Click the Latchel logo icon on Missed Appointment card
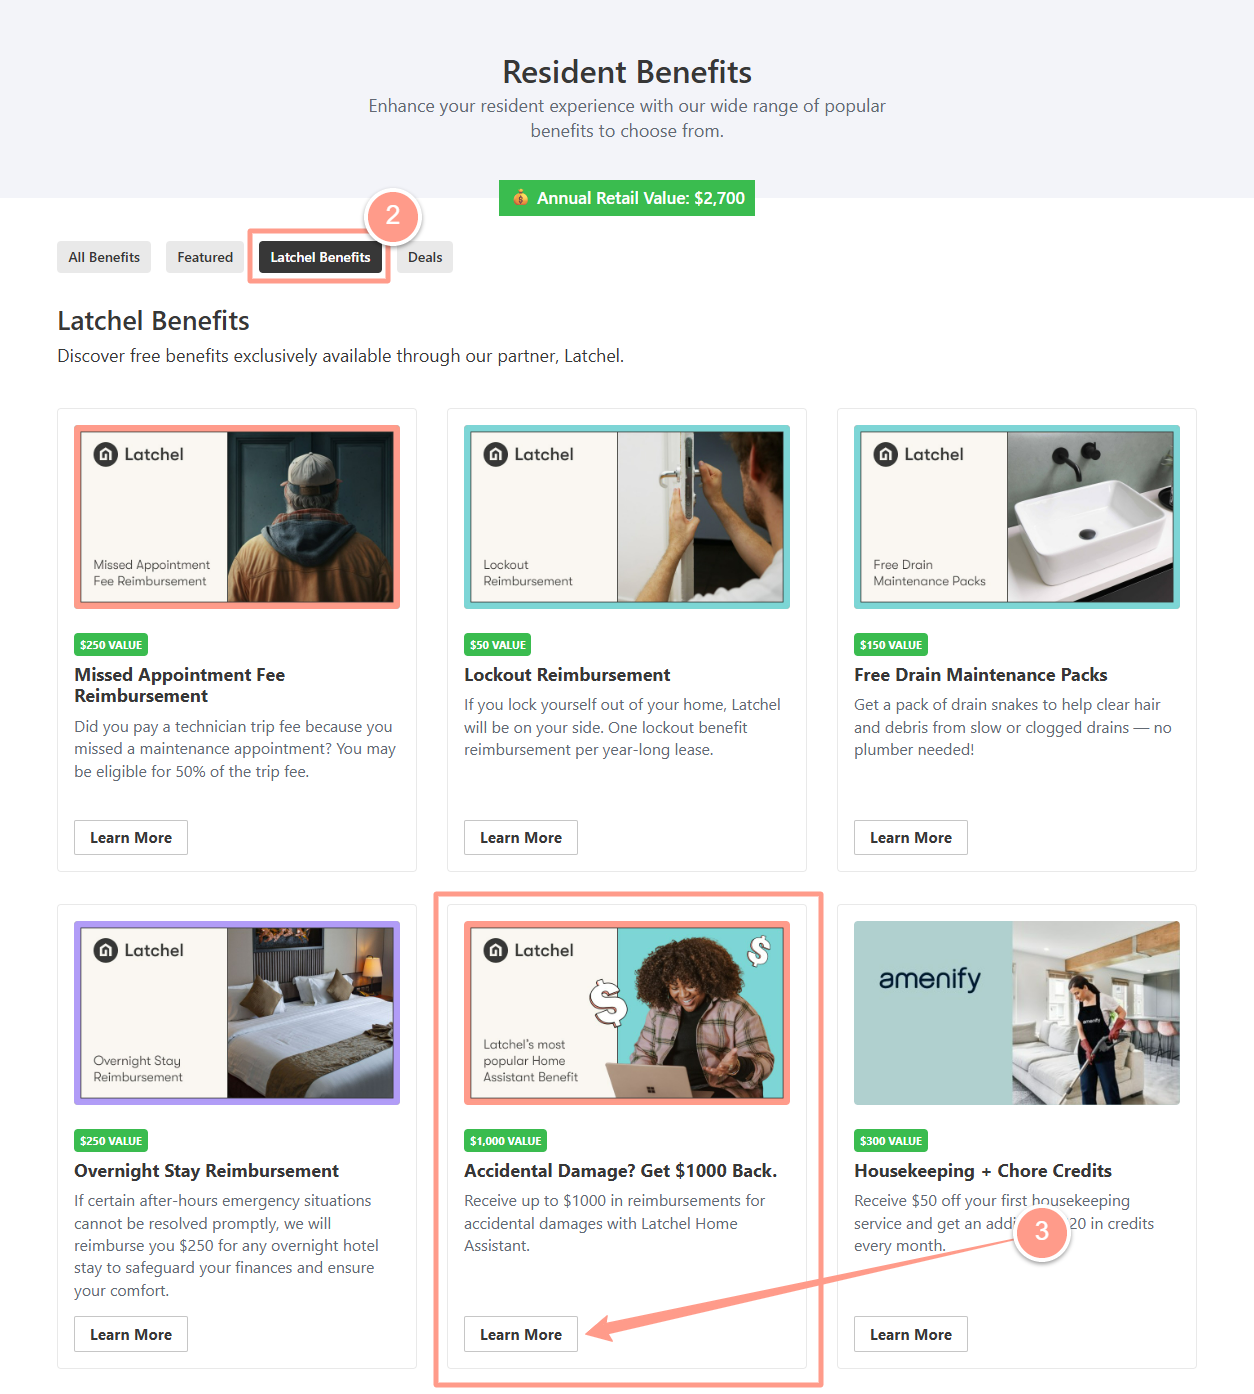 point(106,454)
